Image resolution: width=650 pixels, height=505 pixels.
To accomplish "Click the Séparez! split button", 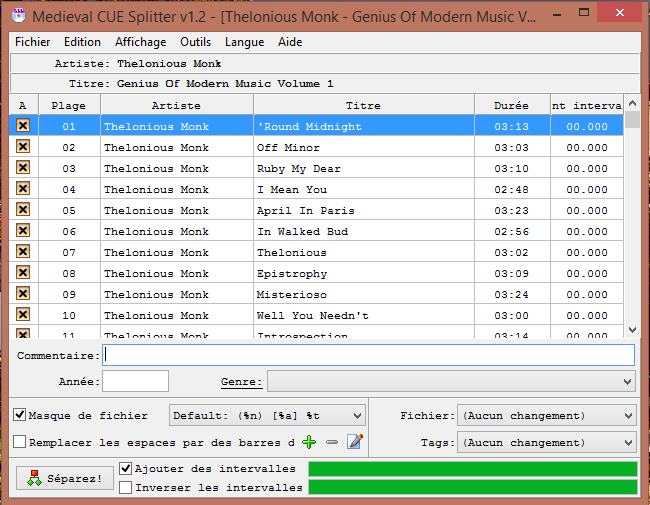I will pos(65,478).
